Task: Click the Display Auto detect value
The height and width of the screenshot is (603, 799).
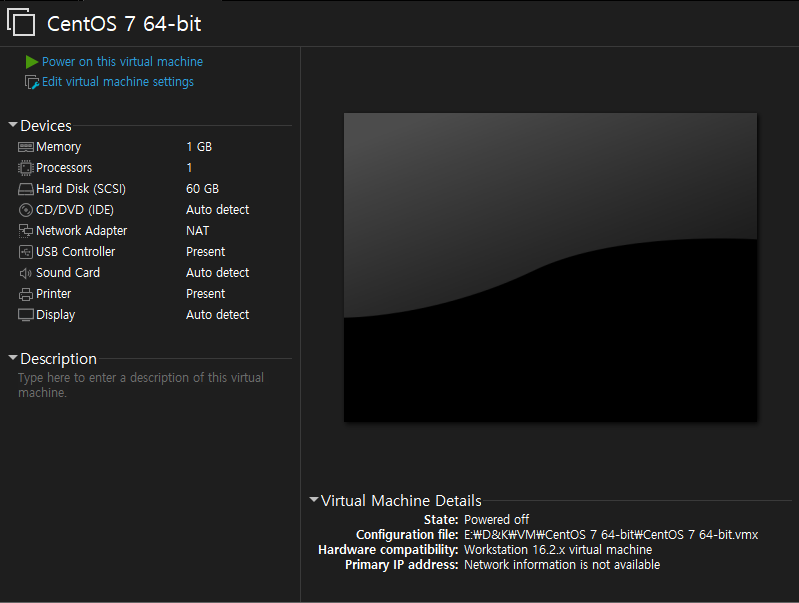Action: point(218,315)
